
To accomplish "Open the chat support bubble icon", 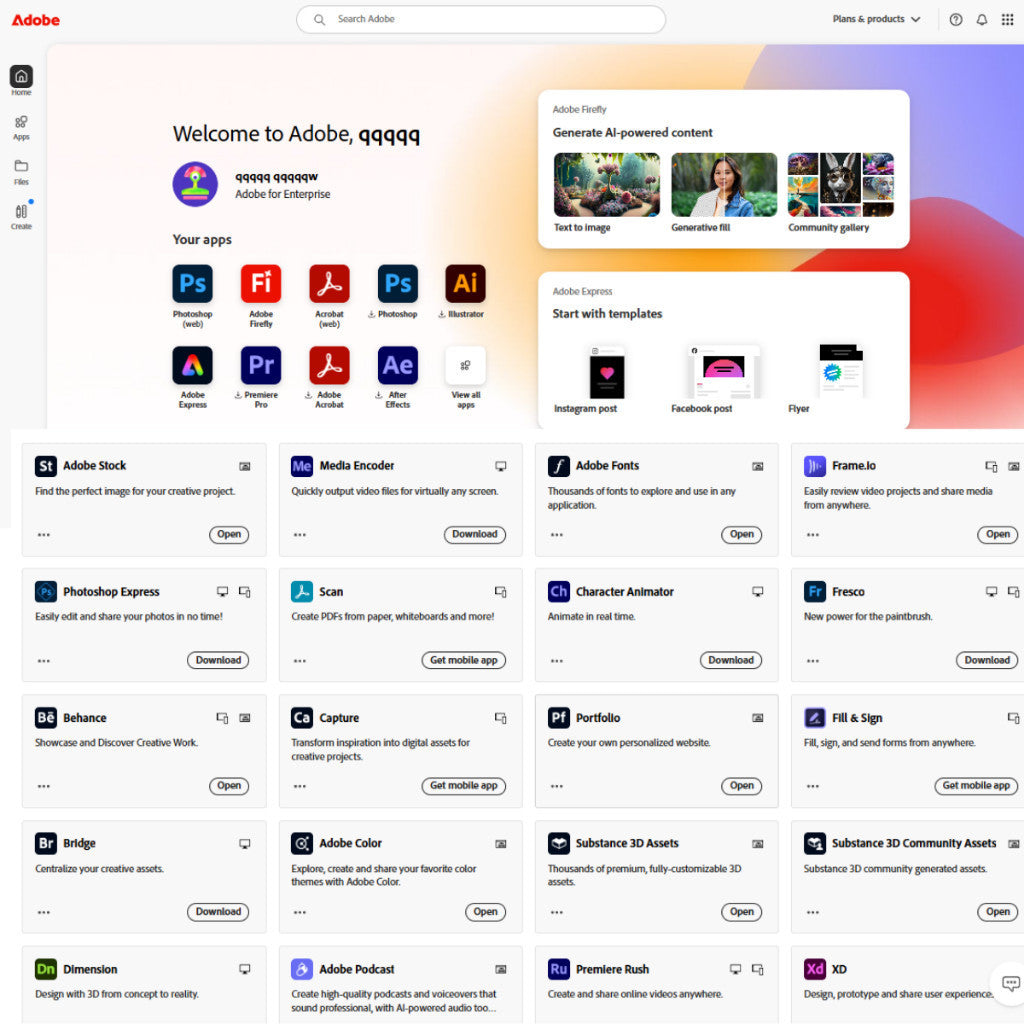I will pos(1010,983).
